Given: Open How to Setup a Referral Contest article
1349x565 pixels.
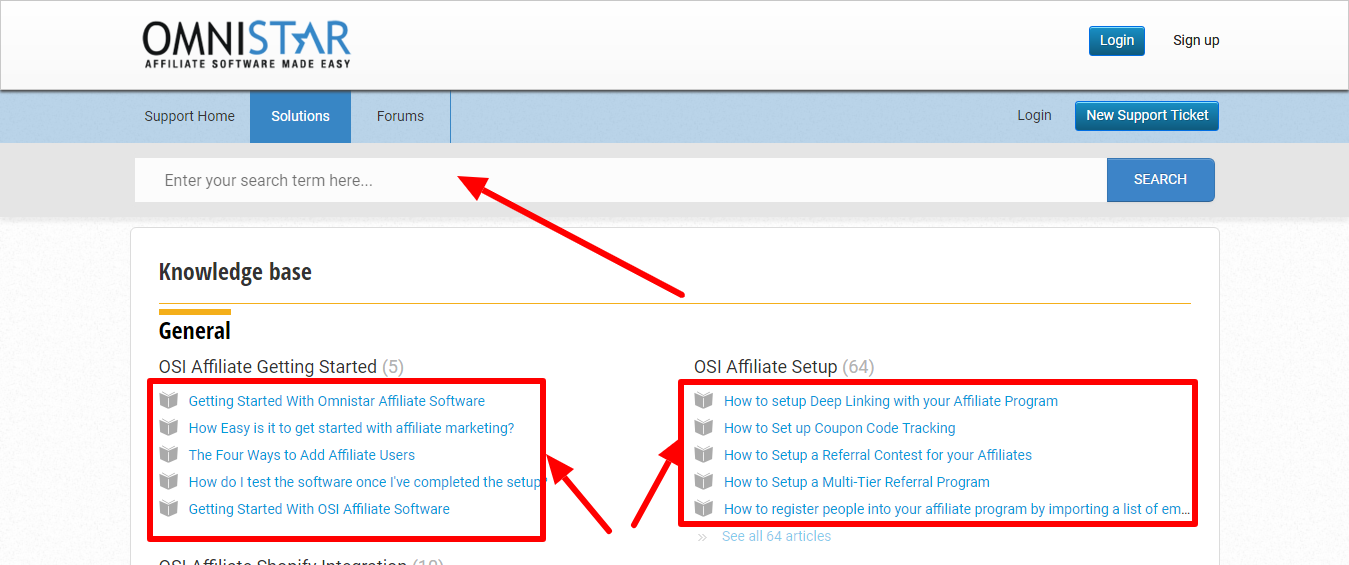Looking at the screenshot, I should (x=878, y=455).
